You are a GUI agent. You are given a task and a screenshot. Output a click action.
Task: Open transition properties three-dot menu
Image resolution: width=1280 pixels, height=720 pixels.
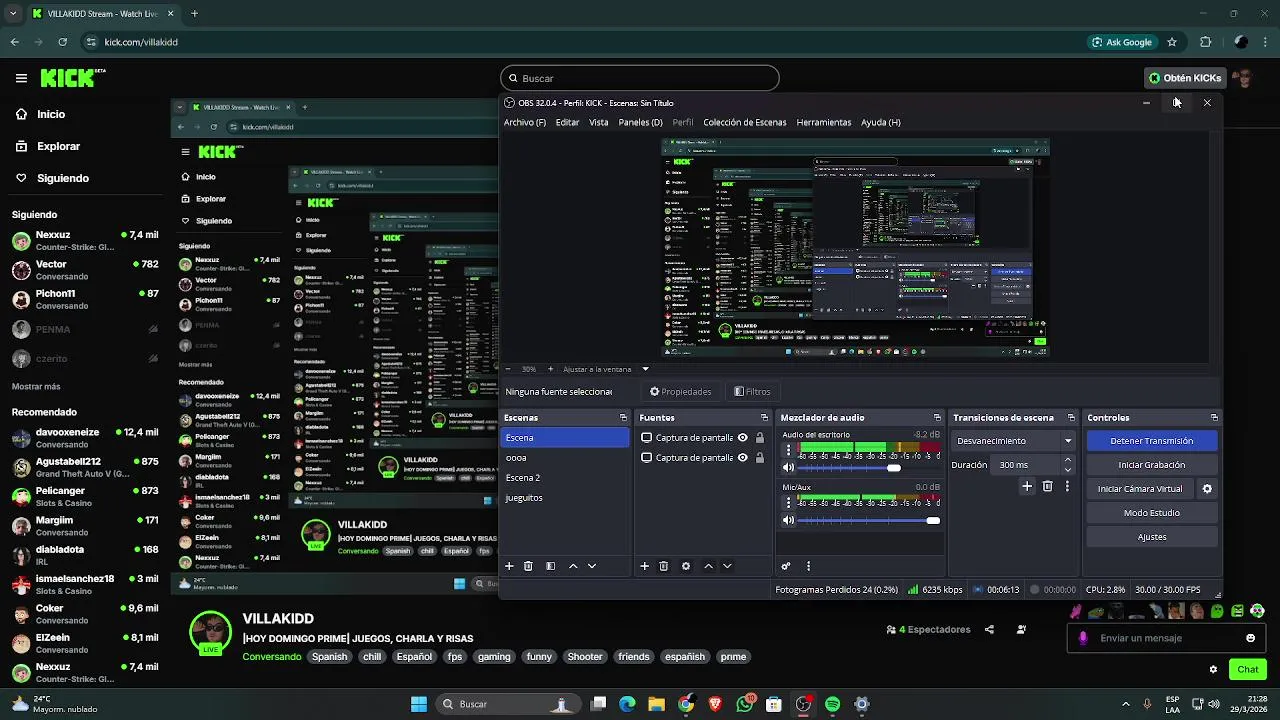[x=1067, y=486]
